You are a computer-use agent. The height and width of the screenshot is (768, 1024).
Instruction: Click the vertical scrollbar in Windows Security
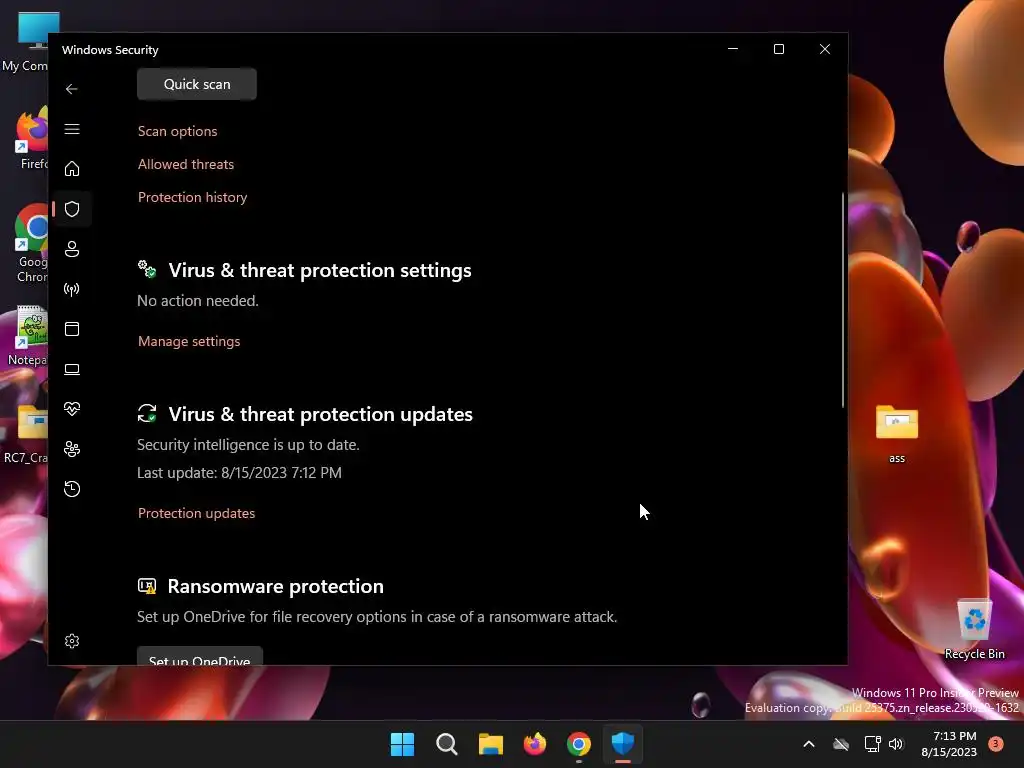[x=842, y=300]
